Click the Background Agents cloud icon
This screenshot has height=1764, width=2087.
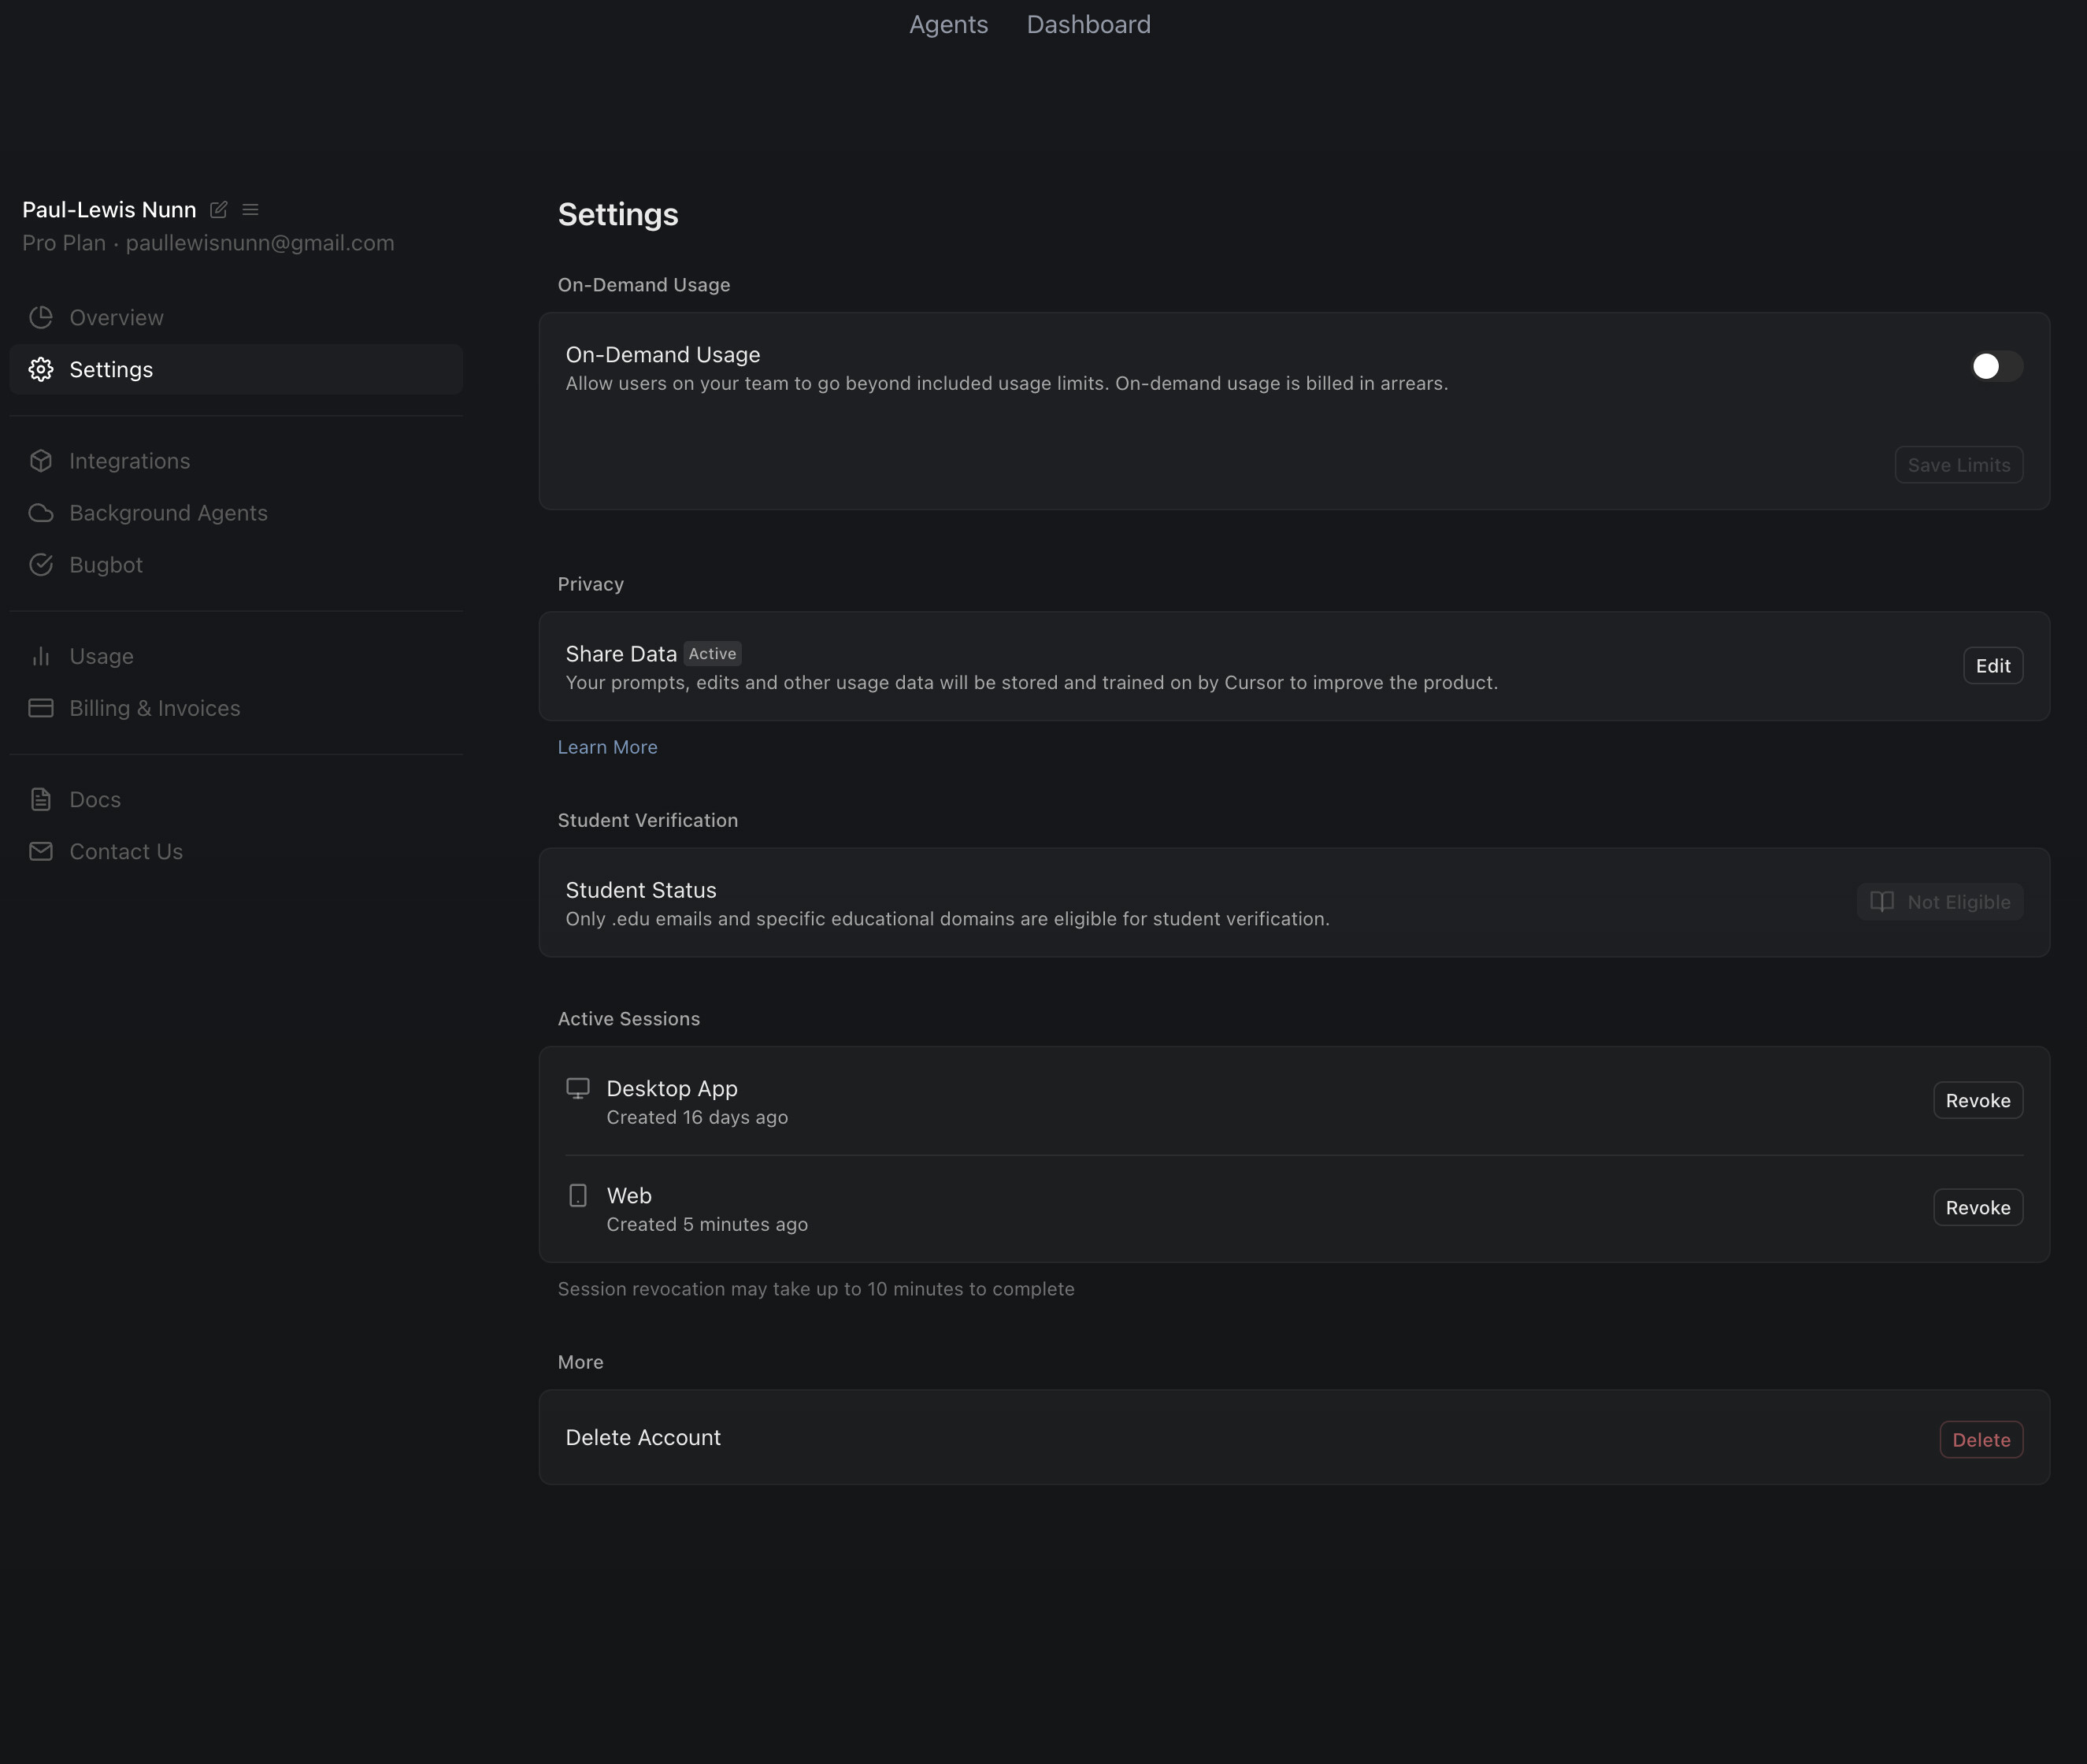tap(41, 513)
